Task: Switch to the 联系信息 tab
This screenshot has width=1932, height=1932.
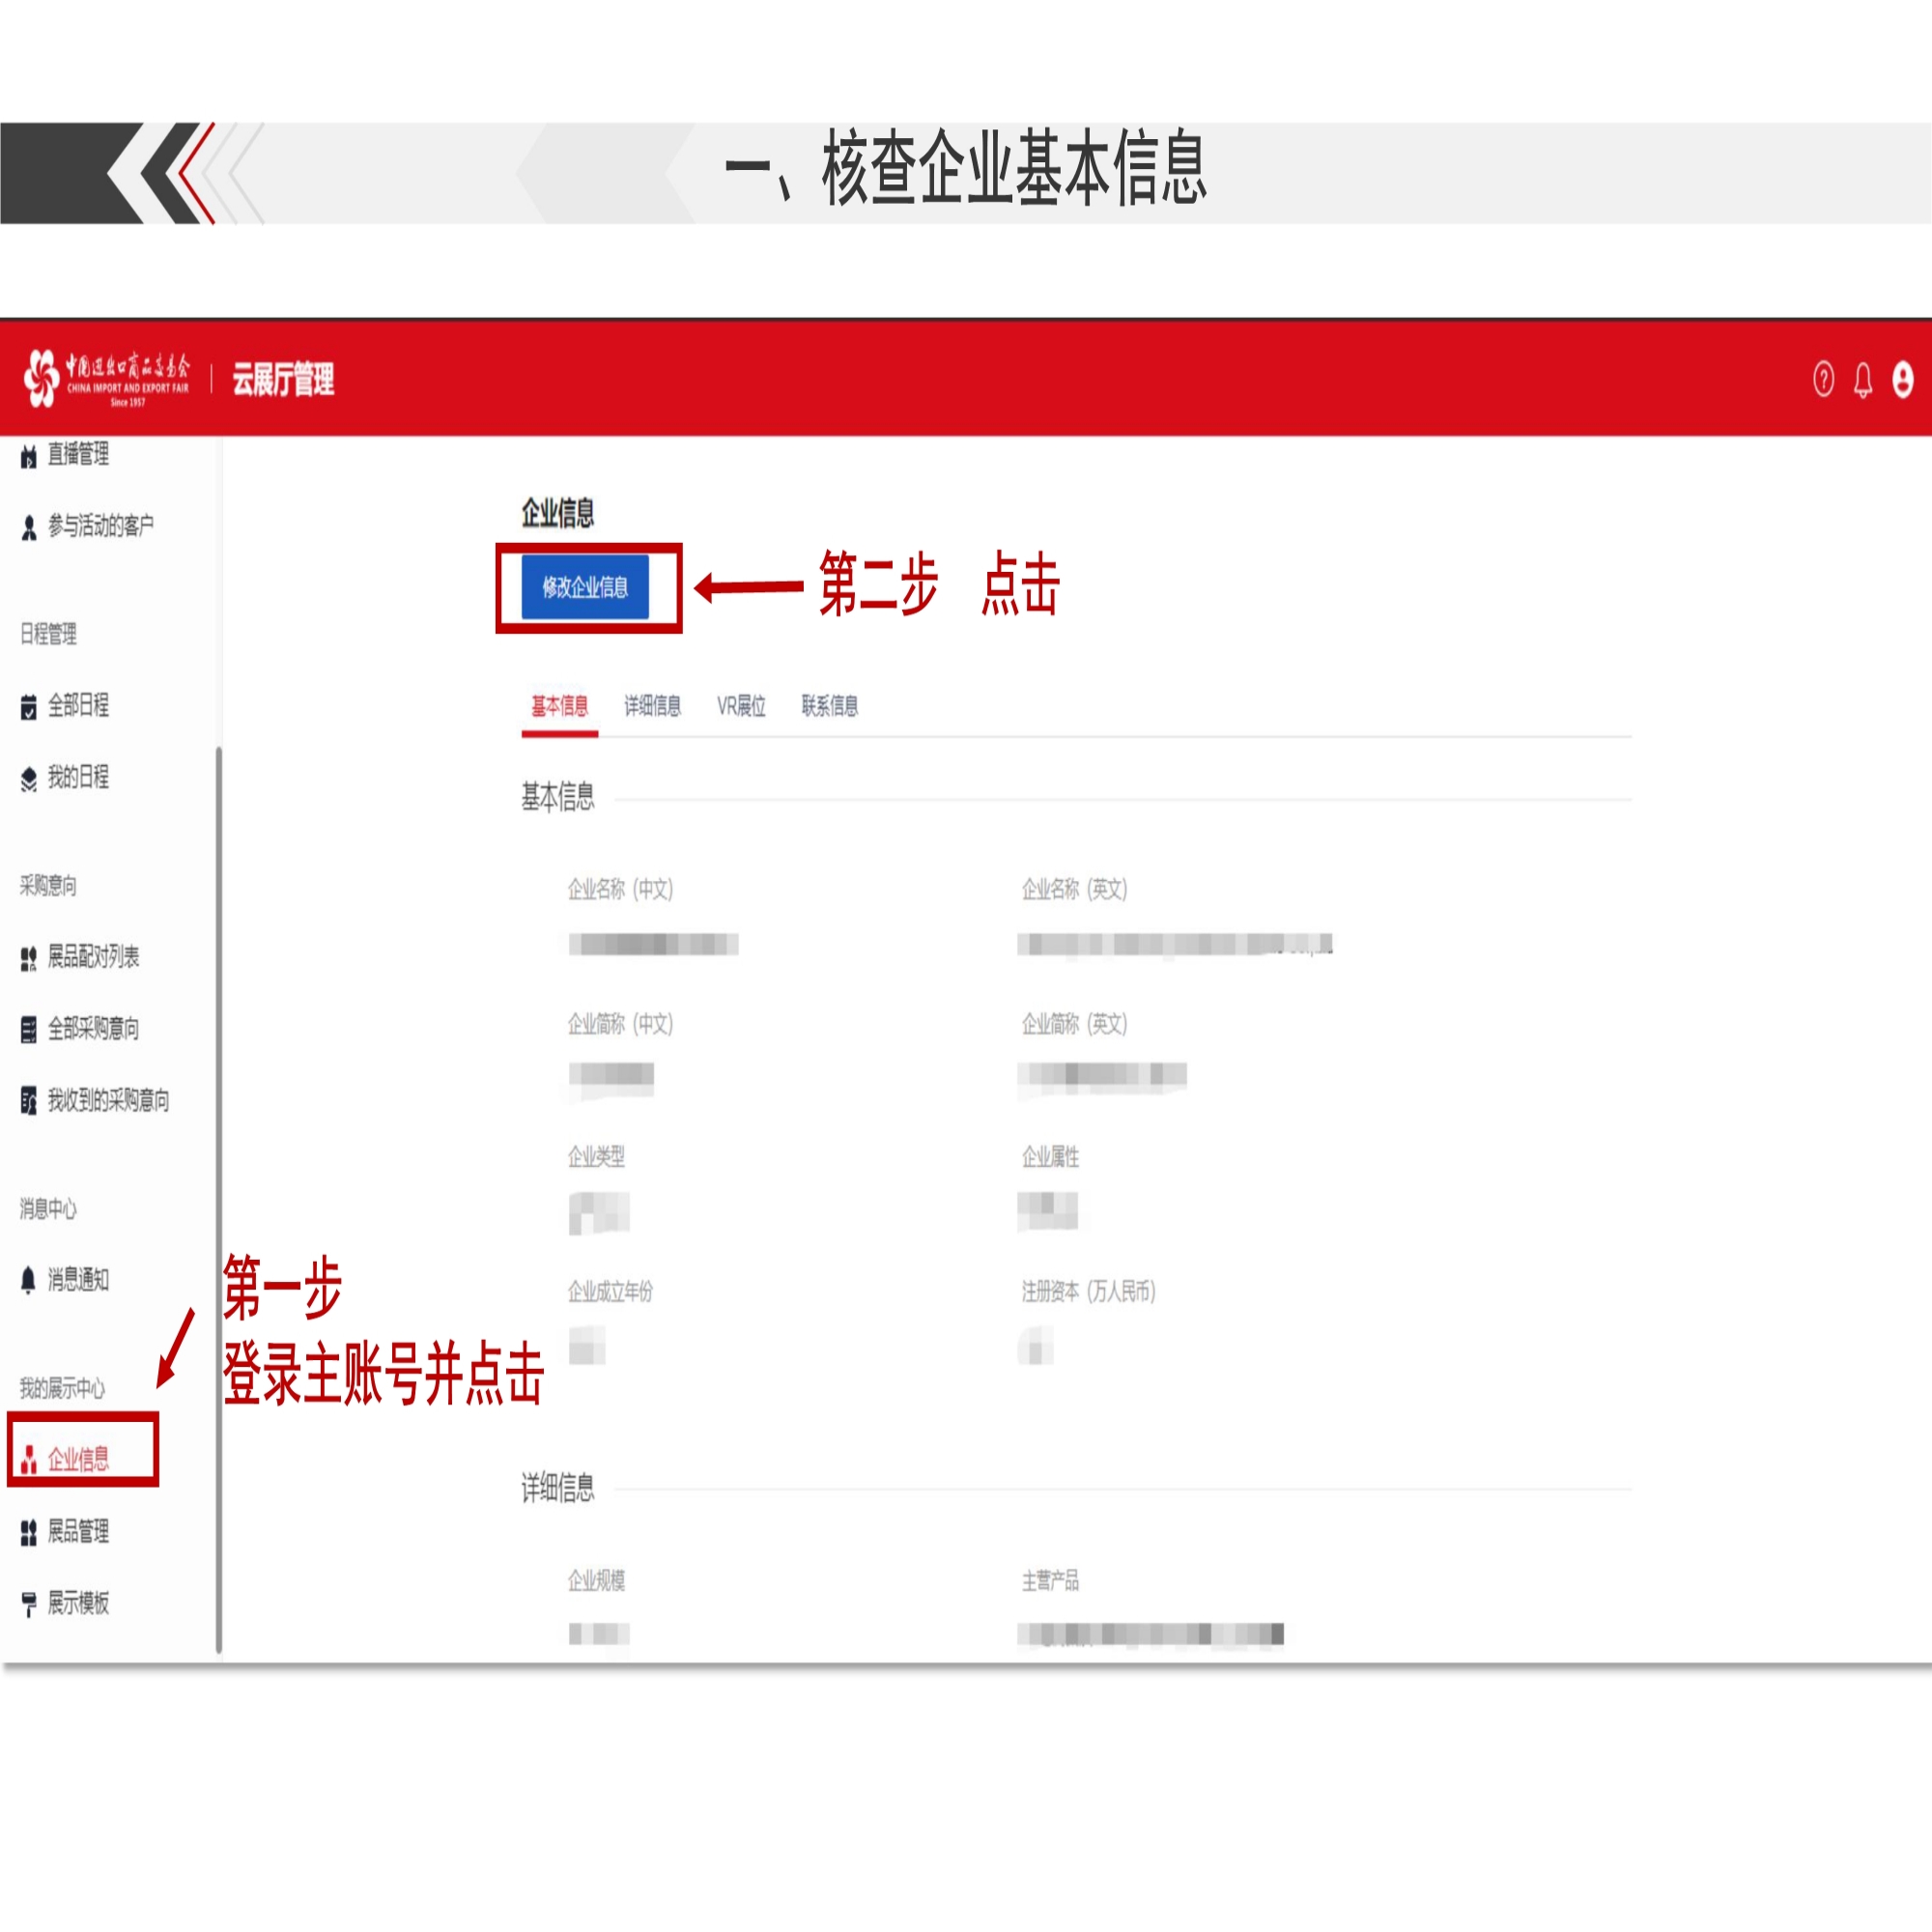Action: (x=830, y=707)
